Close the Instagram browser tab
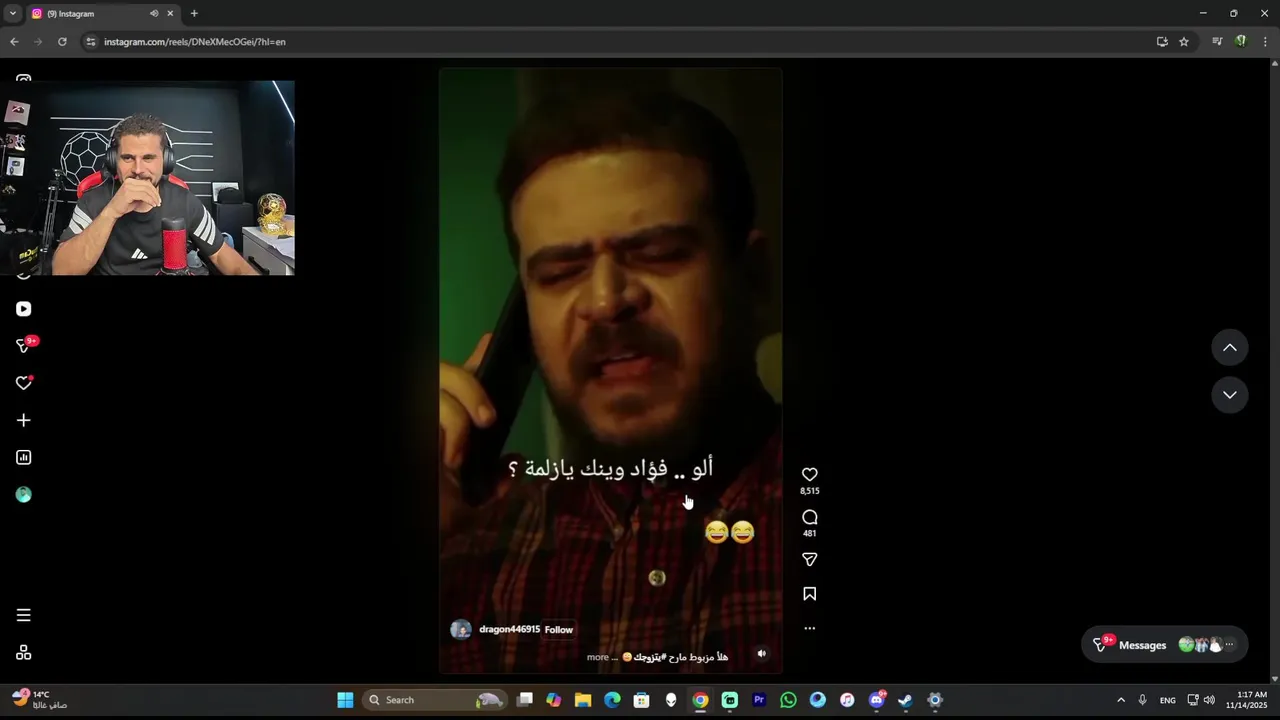1280x720 pixels. pos(170,14)
